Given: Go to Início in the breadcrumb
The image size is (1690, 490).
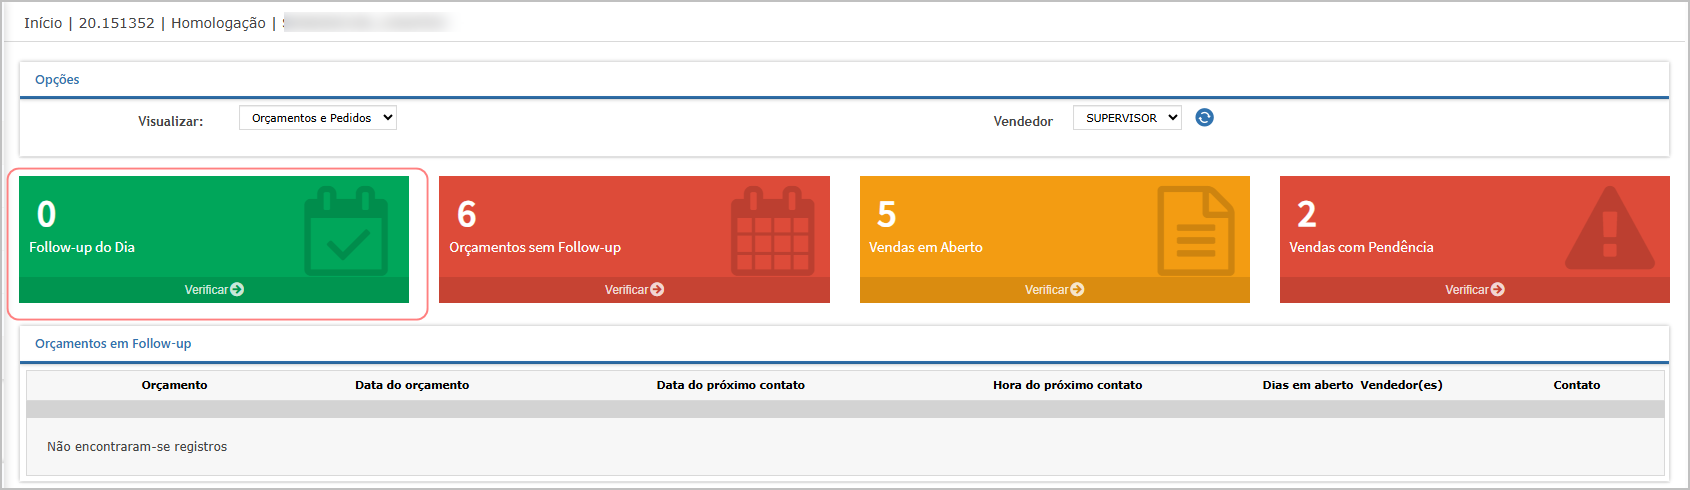Looking at the screenshot, I should coord(43,23).
